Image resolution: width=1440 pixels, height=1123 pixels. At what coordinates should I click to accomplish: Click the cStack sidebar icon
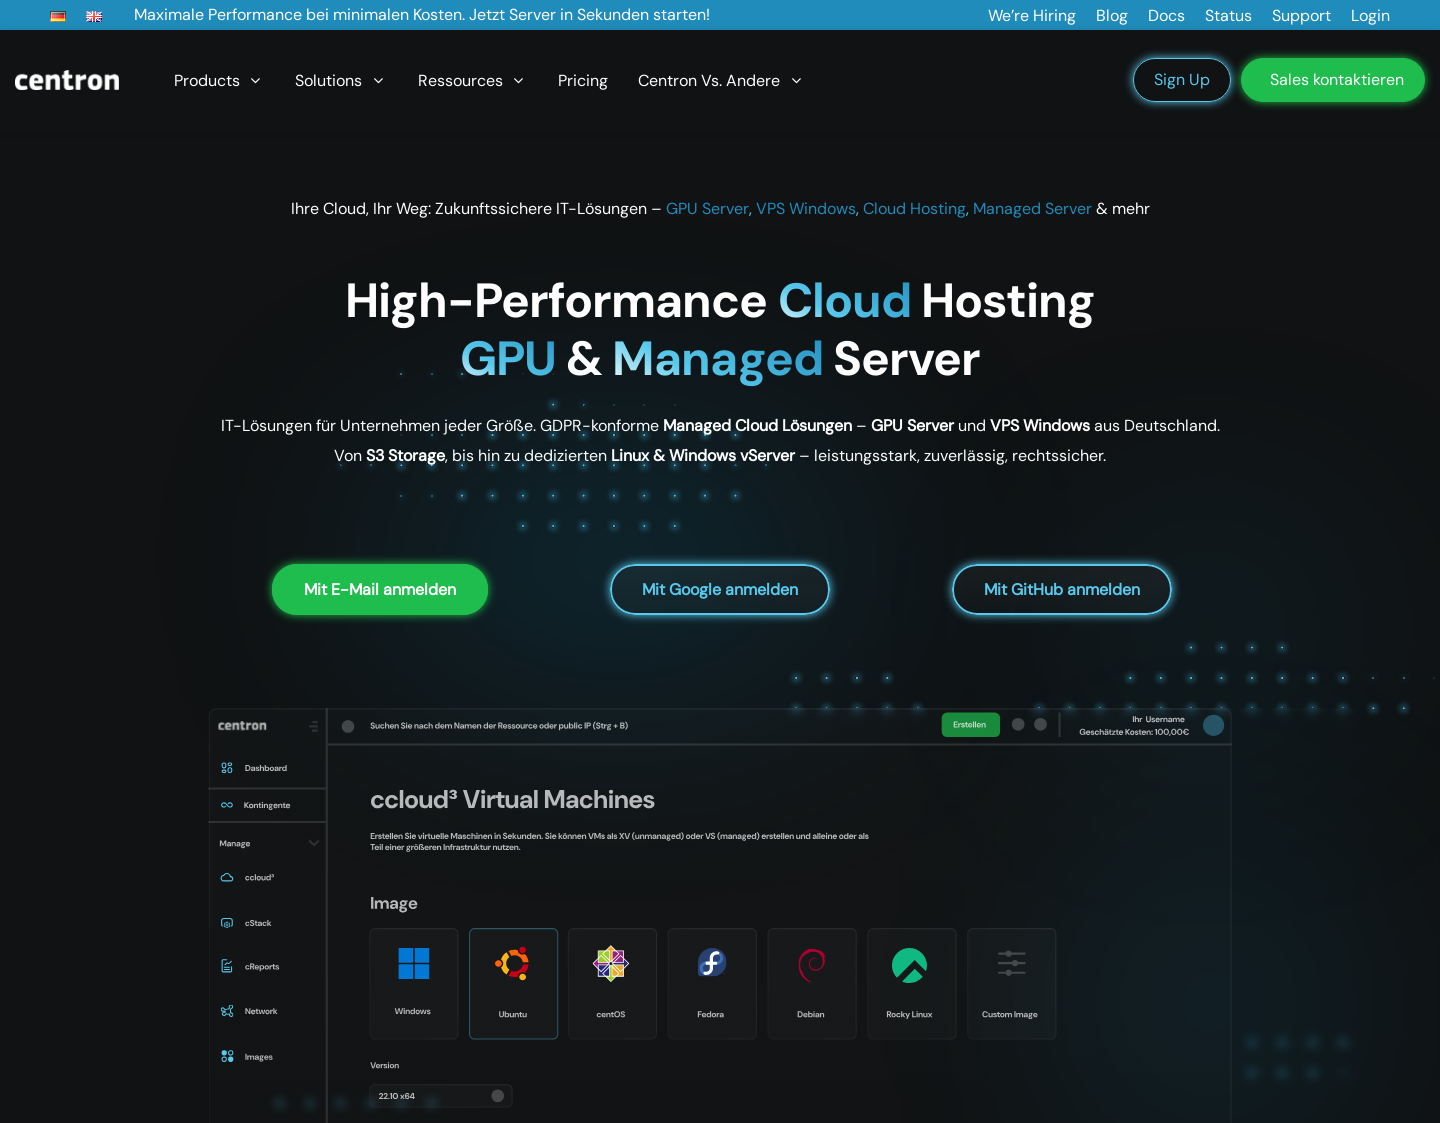pos(227,923)
